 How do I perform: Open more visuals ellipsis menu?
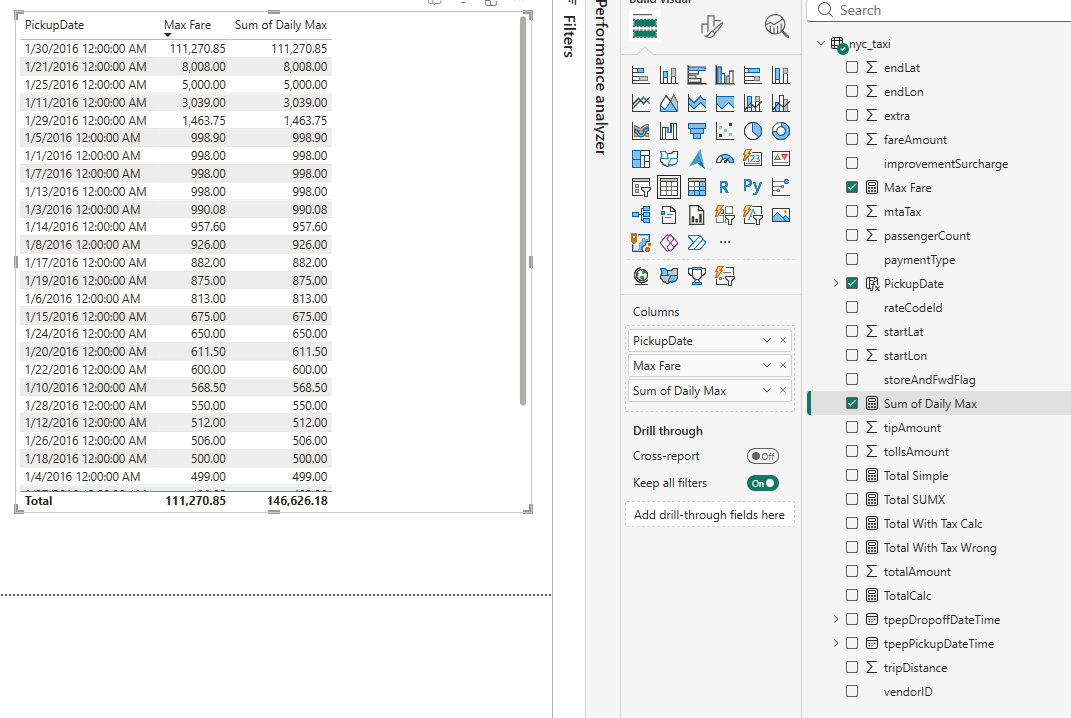click(x=725, y=242)
